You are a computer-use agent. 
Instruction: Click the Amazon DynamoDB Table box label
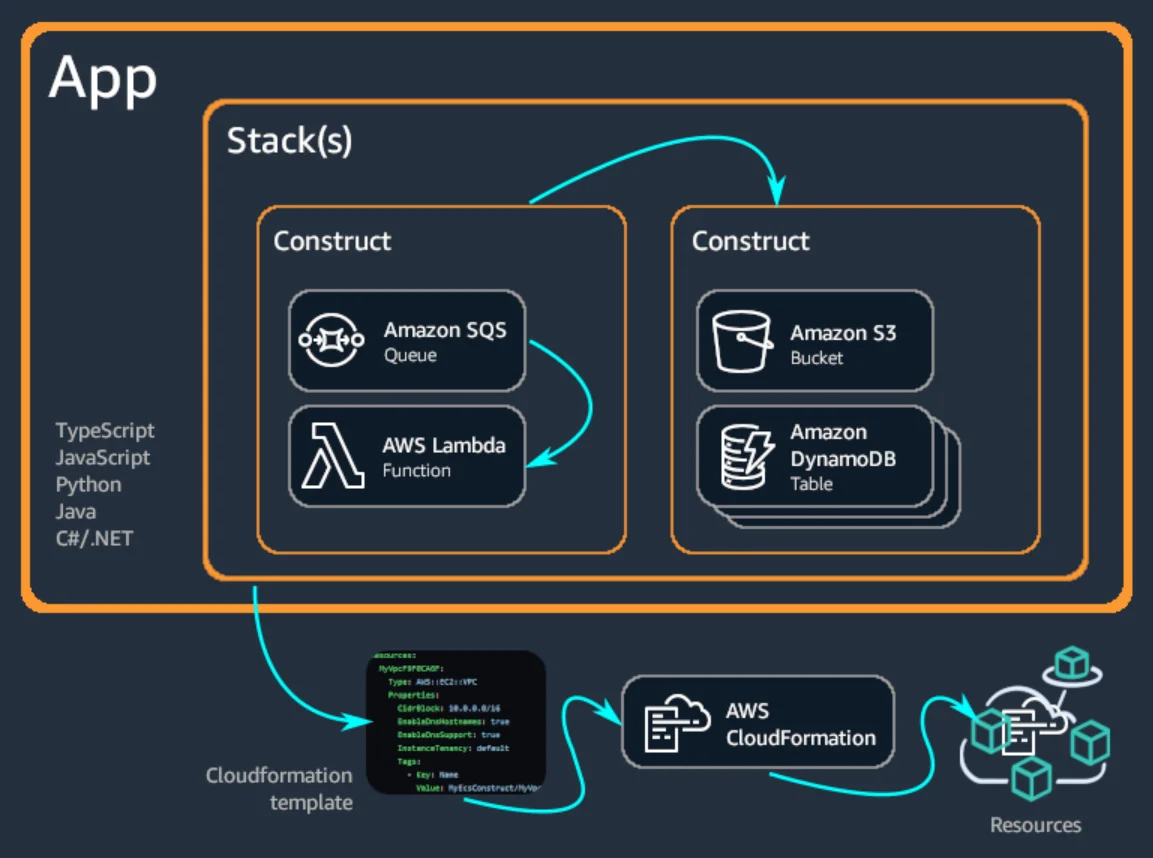pyautogui.click(x=843, y=457)
